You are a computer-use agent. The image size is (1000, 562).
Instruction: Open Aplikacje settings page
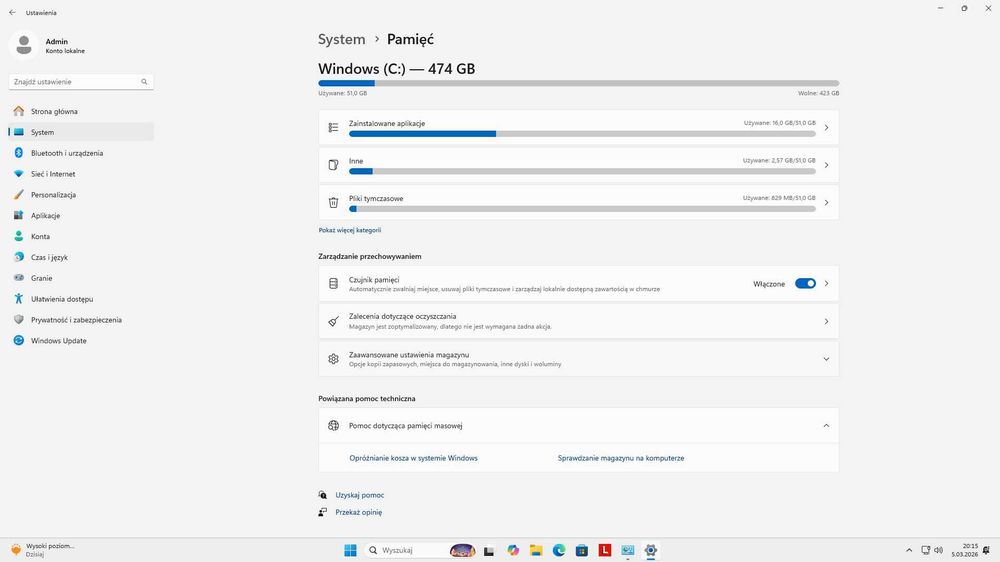[x=81, y=216]
